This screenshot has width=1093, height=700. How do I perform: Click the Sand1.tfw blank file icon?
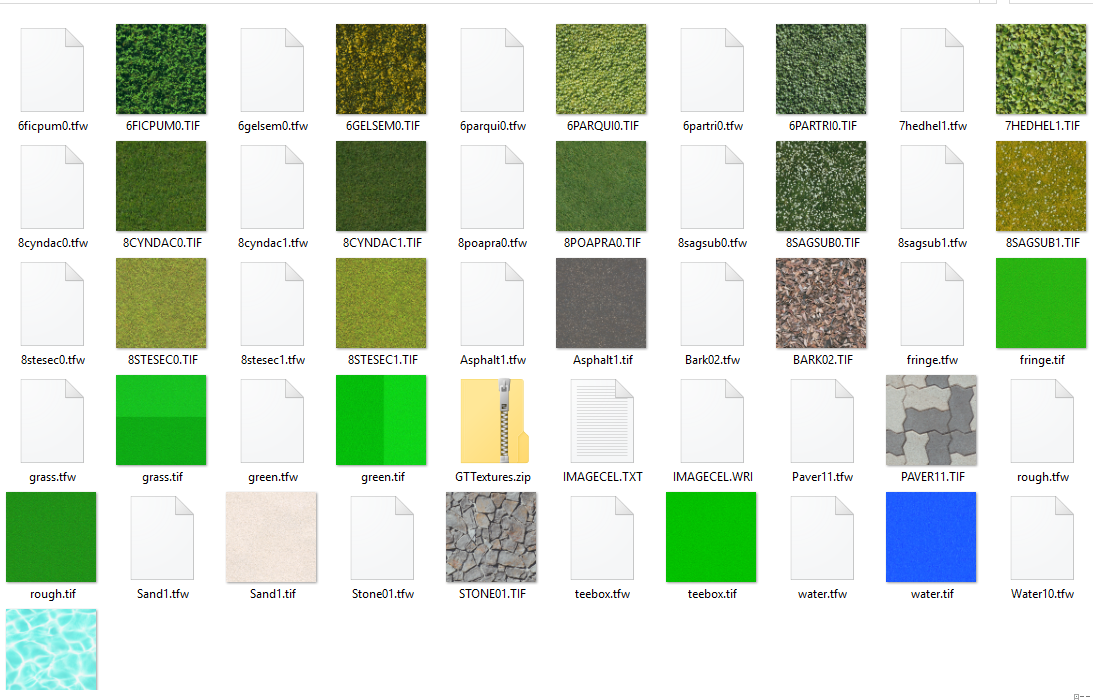[x=161, y=537]
